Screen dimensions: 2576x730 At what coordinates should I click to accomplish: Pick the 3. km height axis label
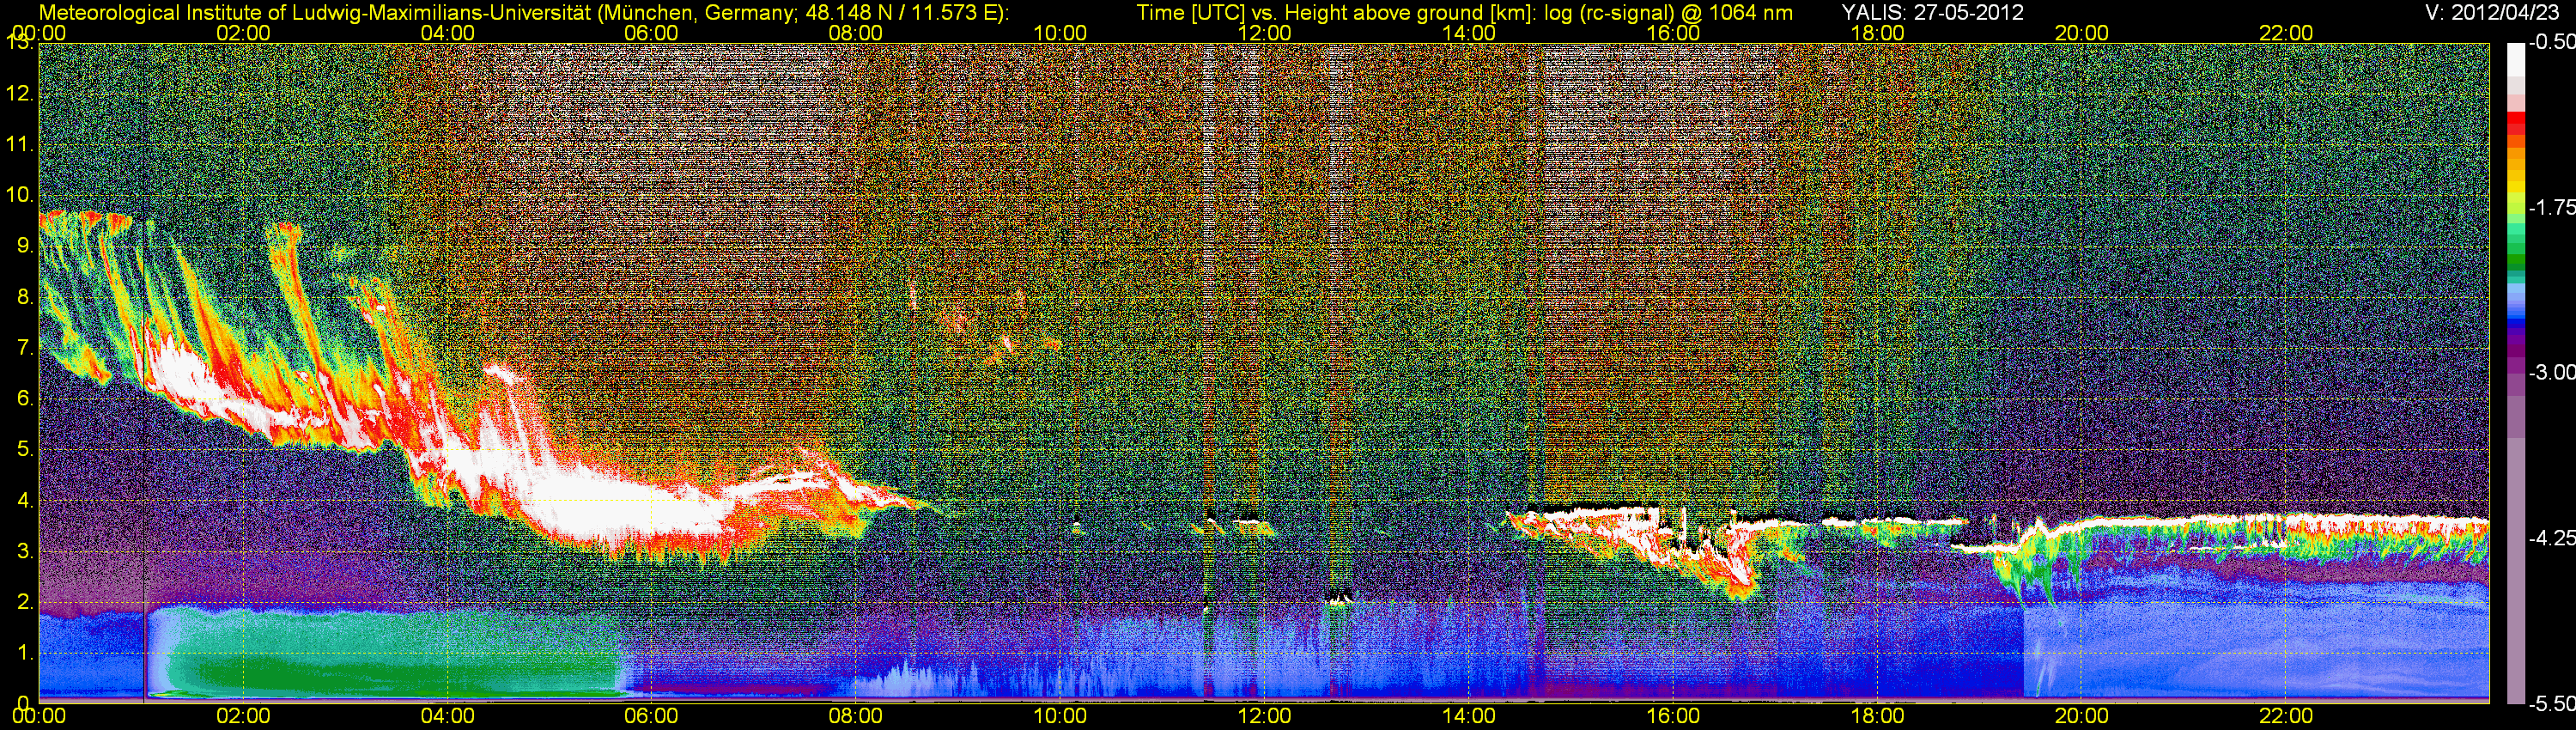point(25,552)
